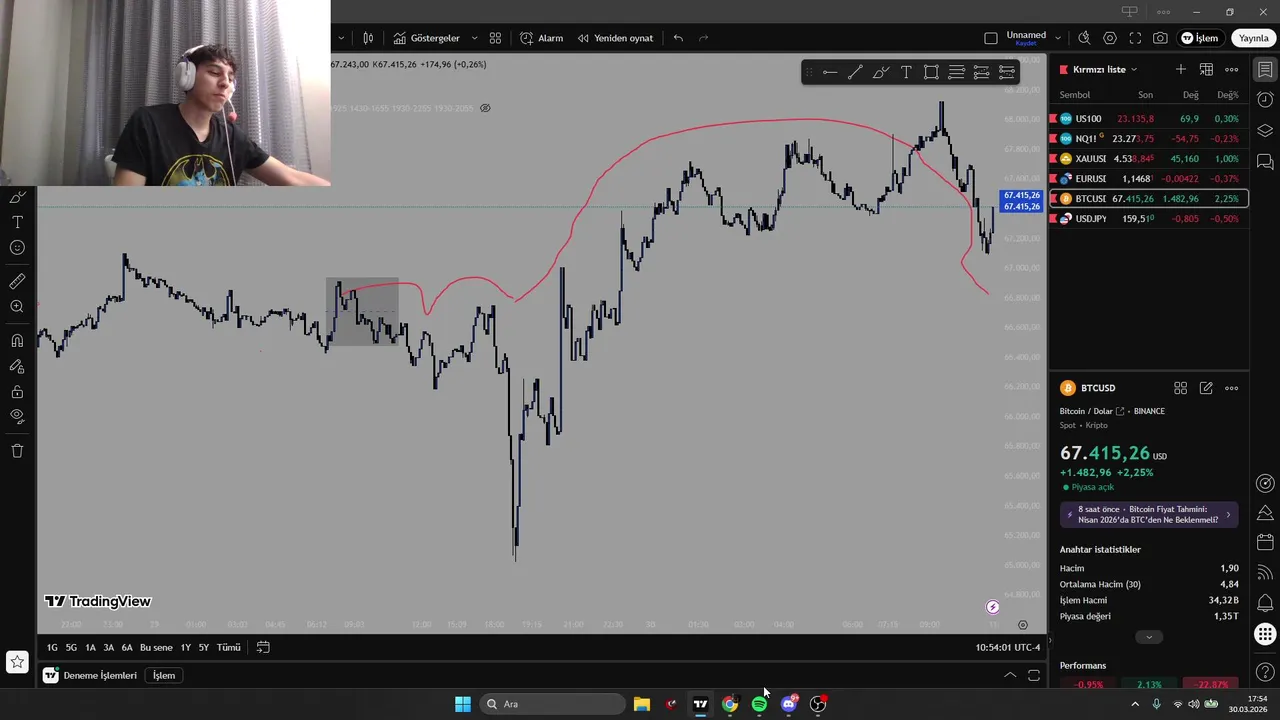The height and width of the screenshot is (720, 1280).
Task: Open chart settings hexagon icon
Action: (x=1110, y=38)
